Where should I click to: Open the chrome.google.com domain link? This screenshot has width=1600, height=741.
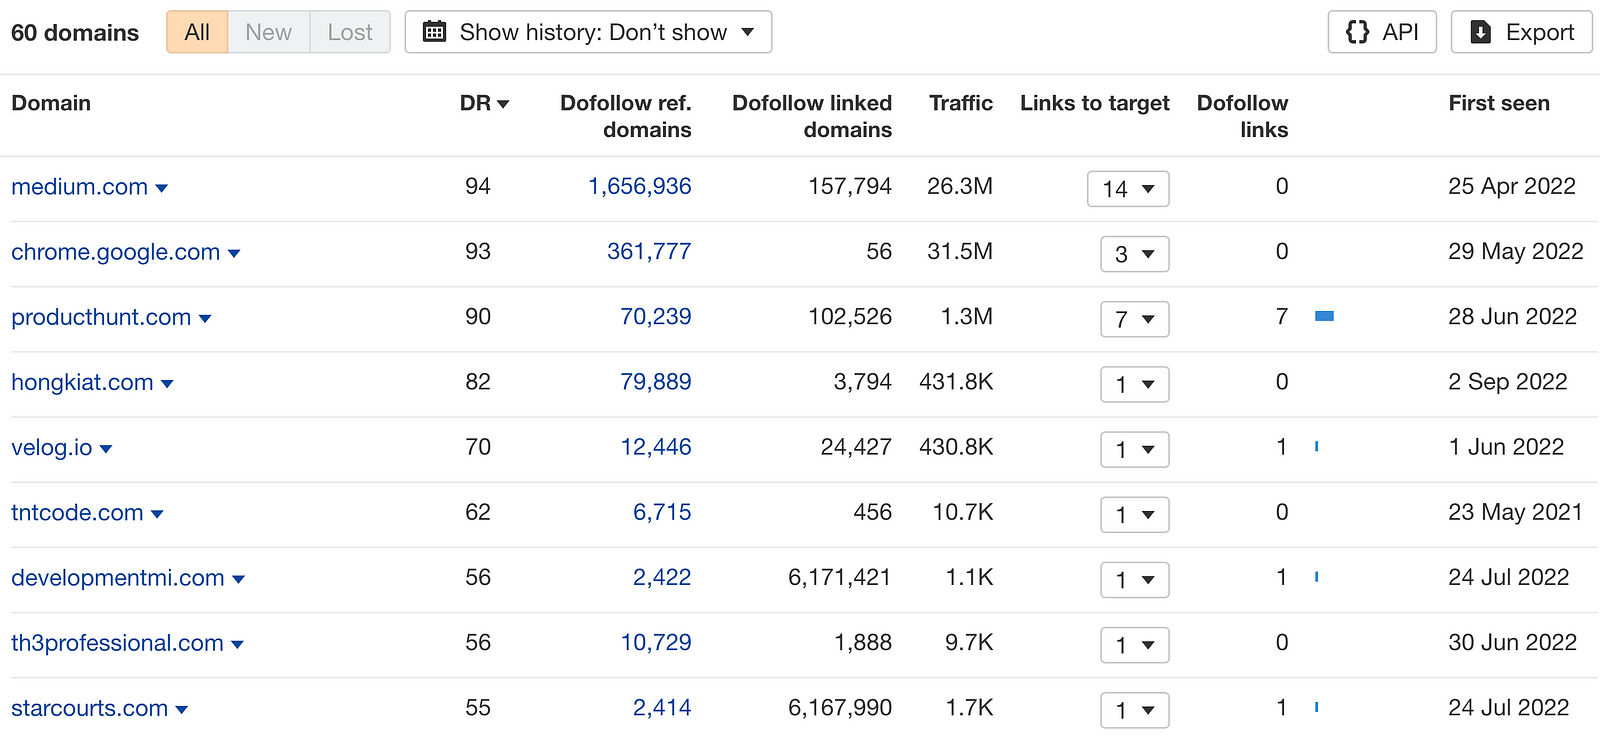pos(115,252)
